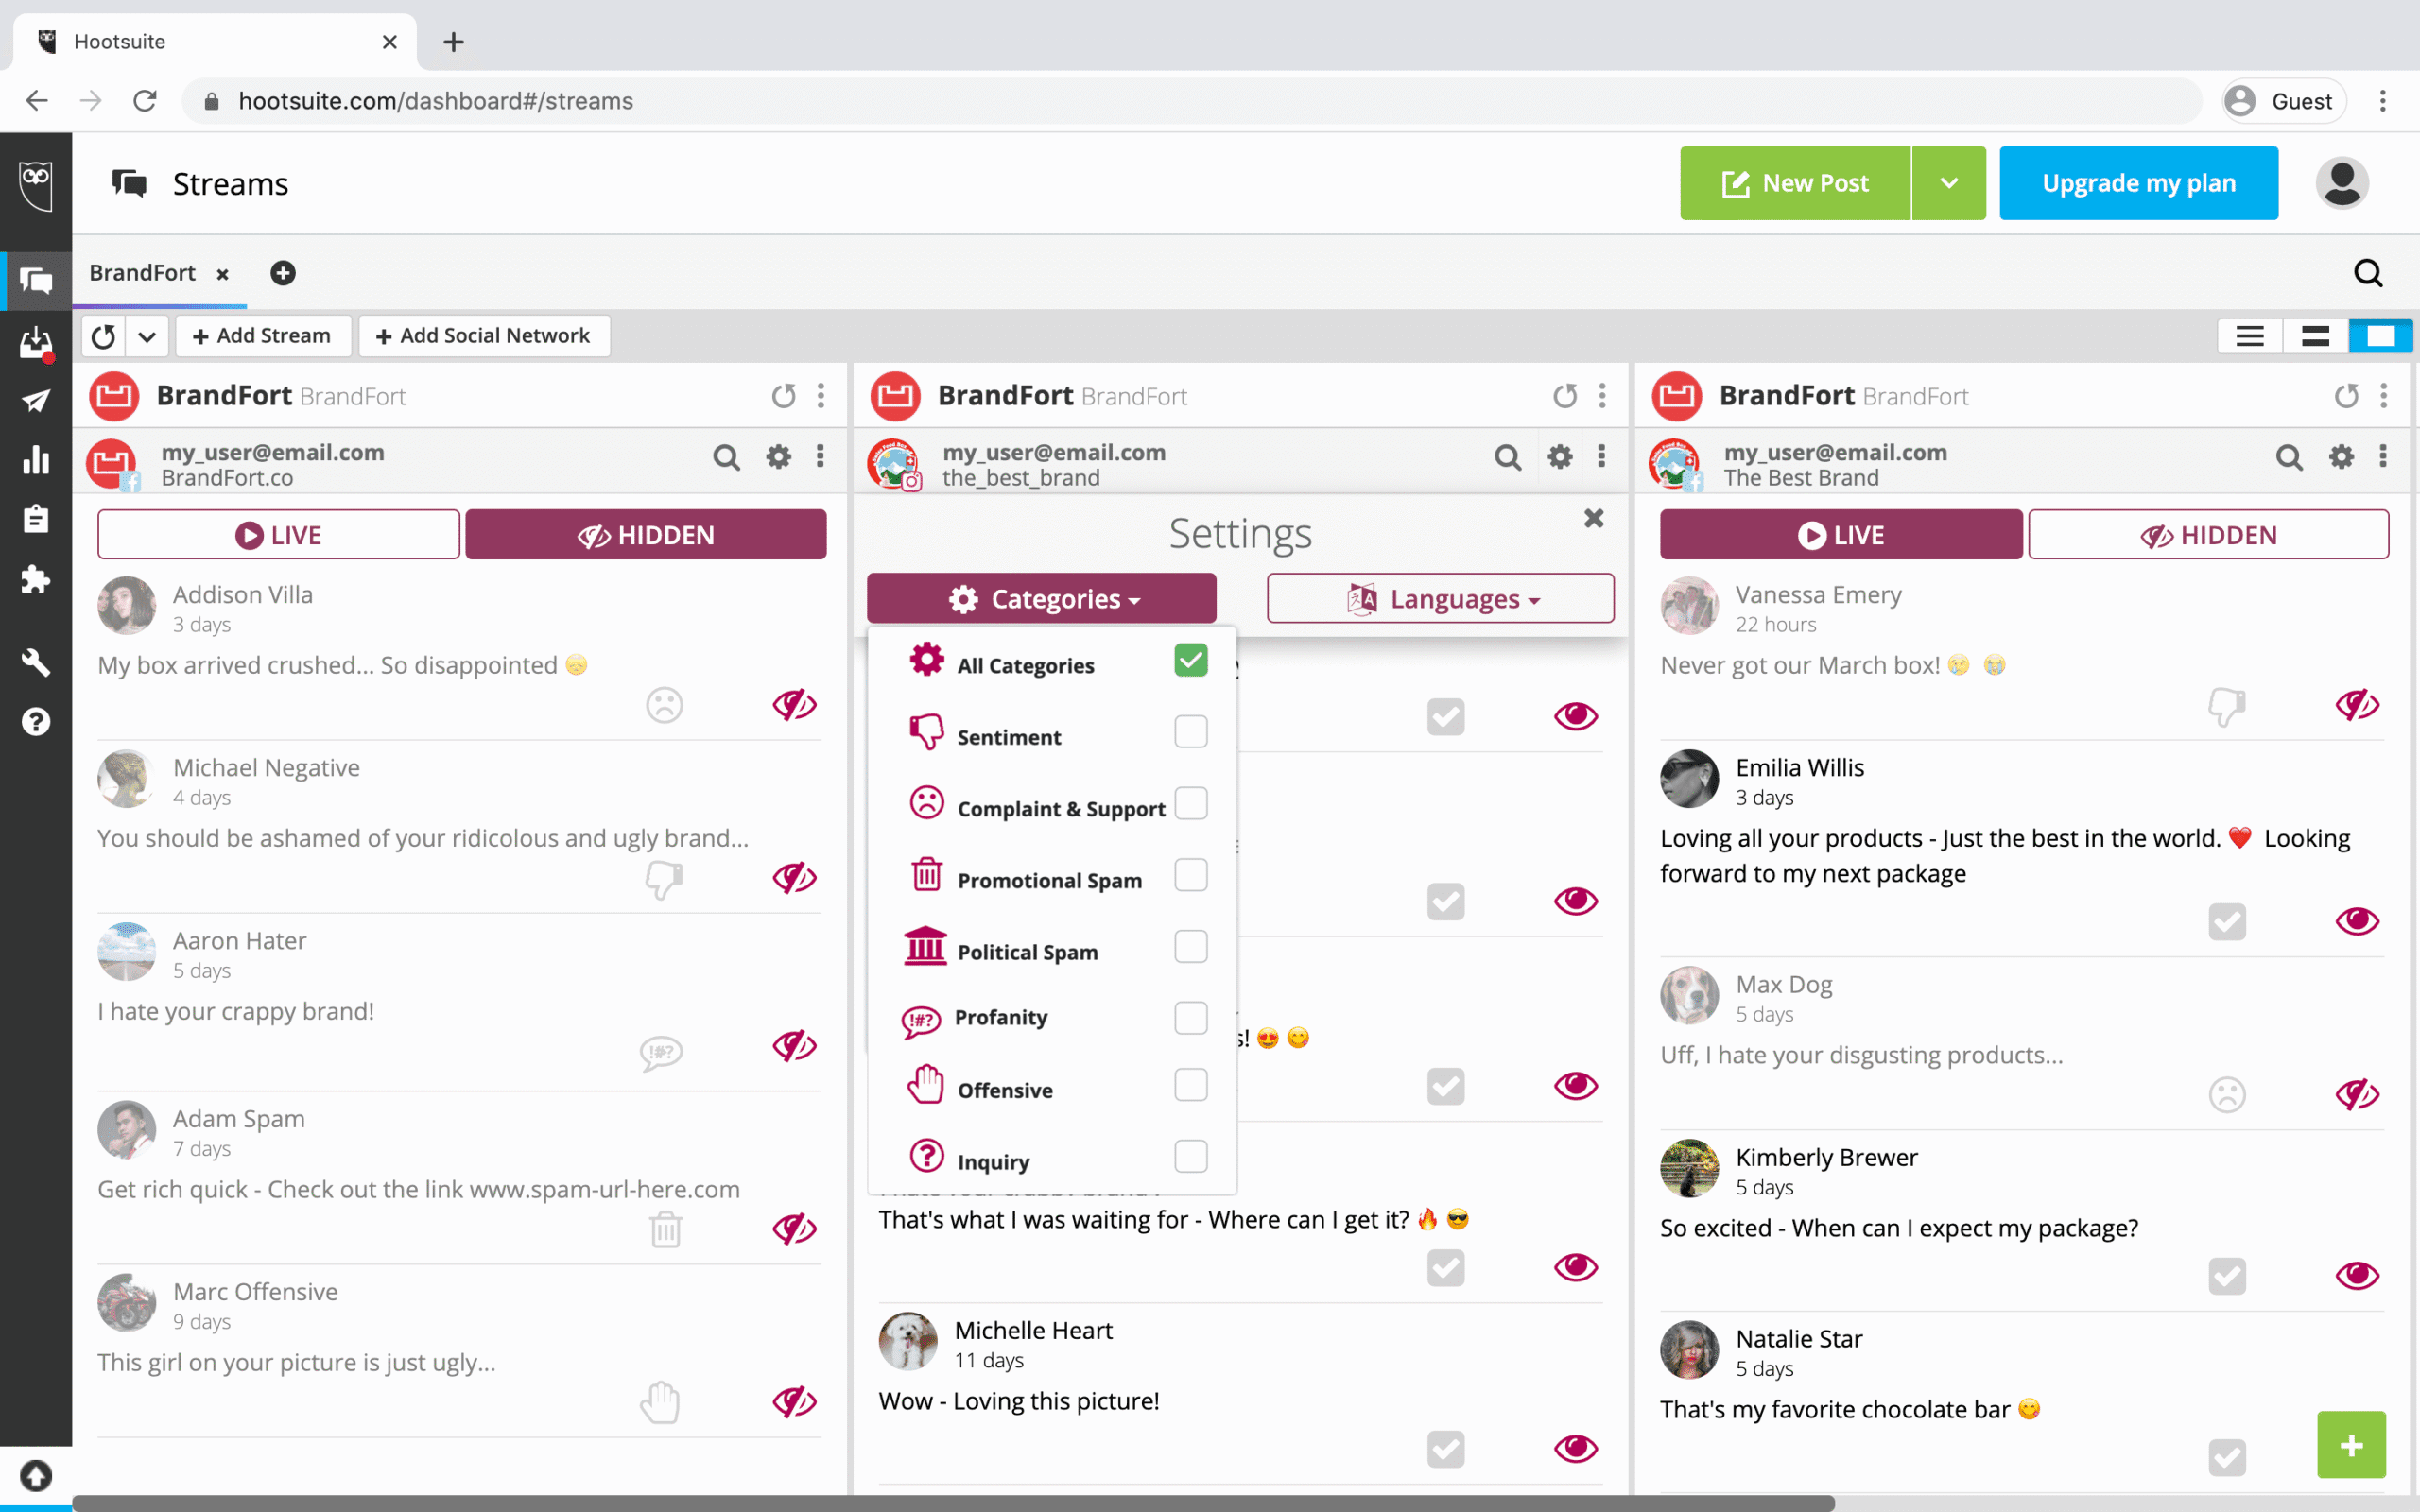
Task: Expand the refresh interval dropdown chevron
Action: (147, 336)
